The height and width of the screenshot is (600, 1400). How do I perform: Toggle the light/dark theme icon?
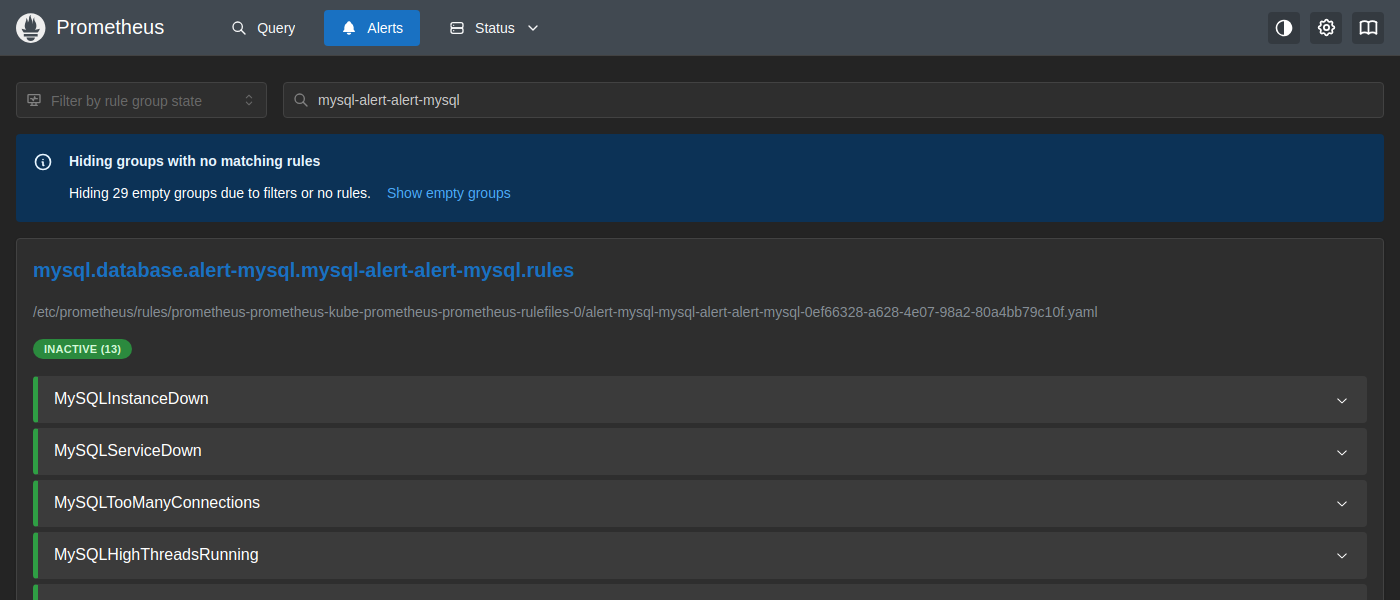[1284, 28]
